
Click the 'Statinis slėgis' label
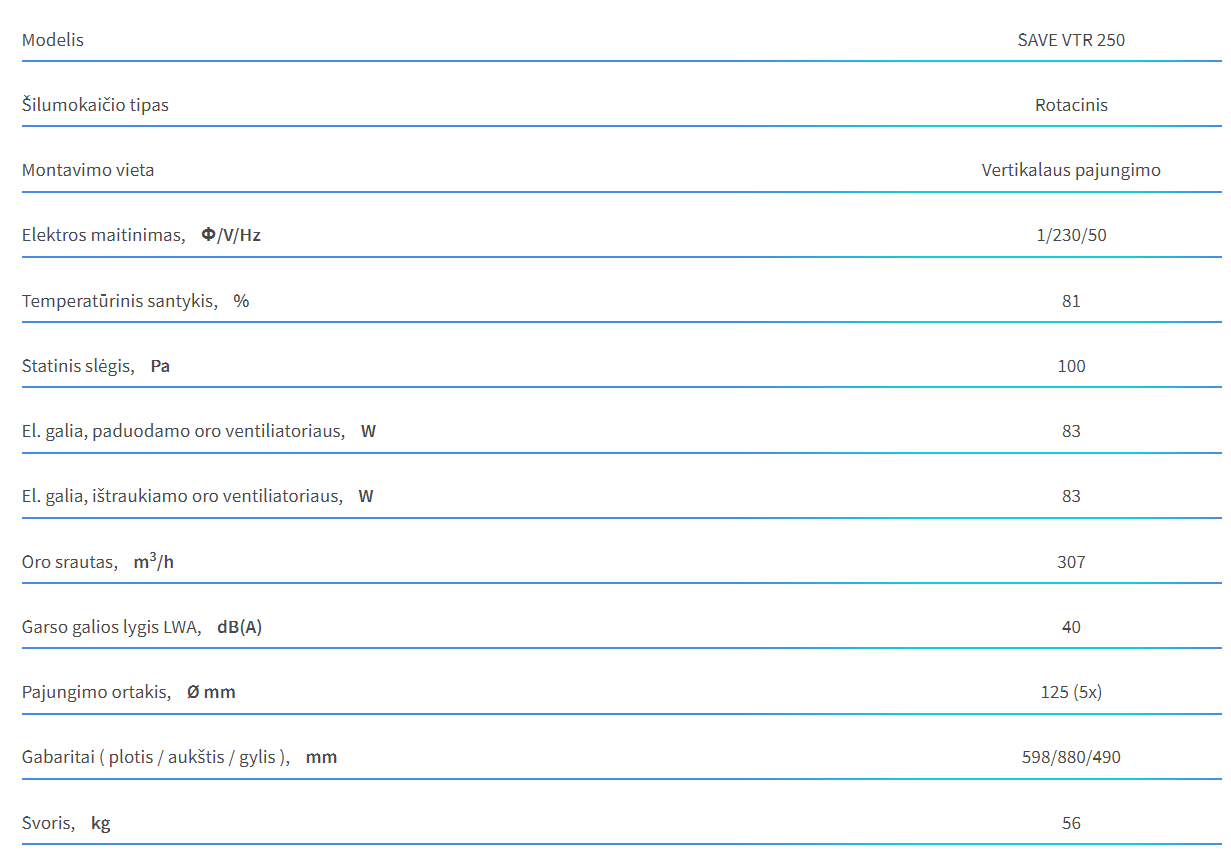[x=78, y=366]
